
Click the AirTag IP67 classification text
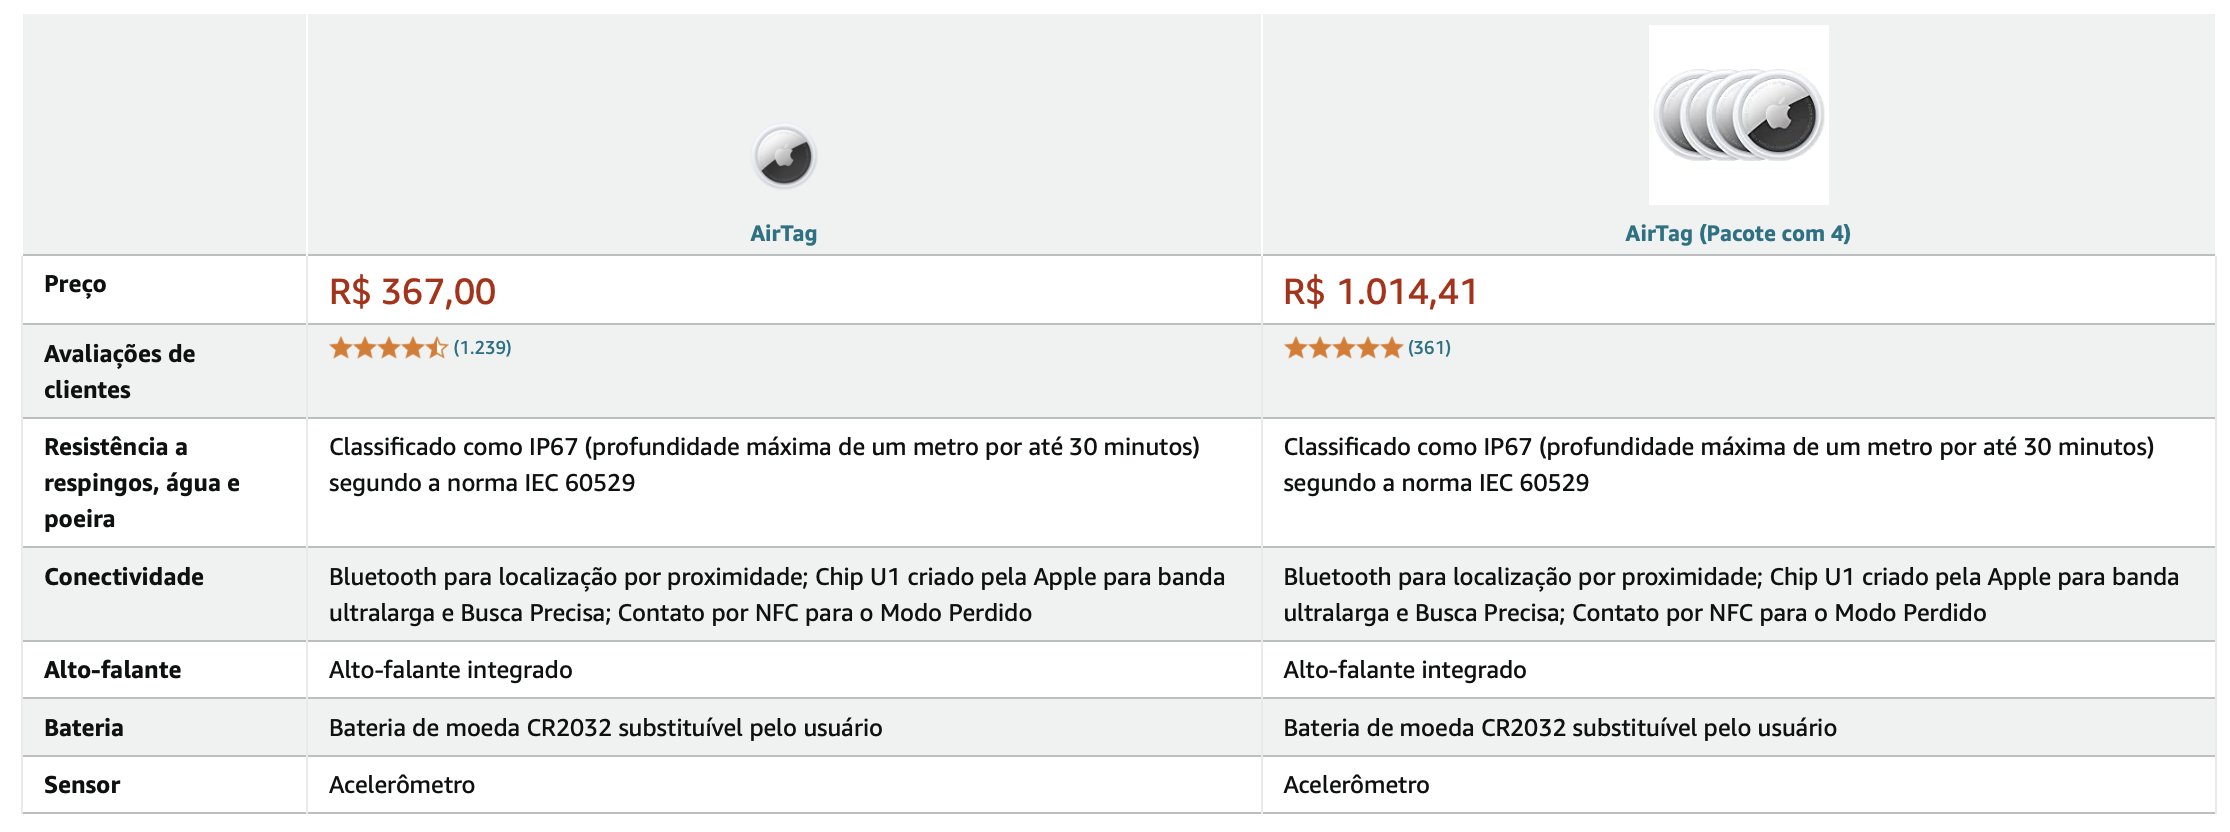[x=764, y=465]
